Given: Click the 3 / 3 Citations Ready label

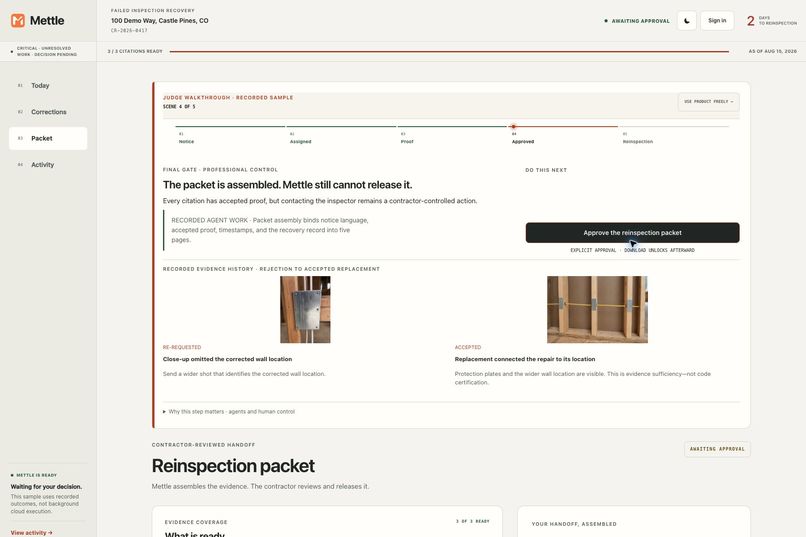Looking at the screenshot, I should tap(135, 51).
